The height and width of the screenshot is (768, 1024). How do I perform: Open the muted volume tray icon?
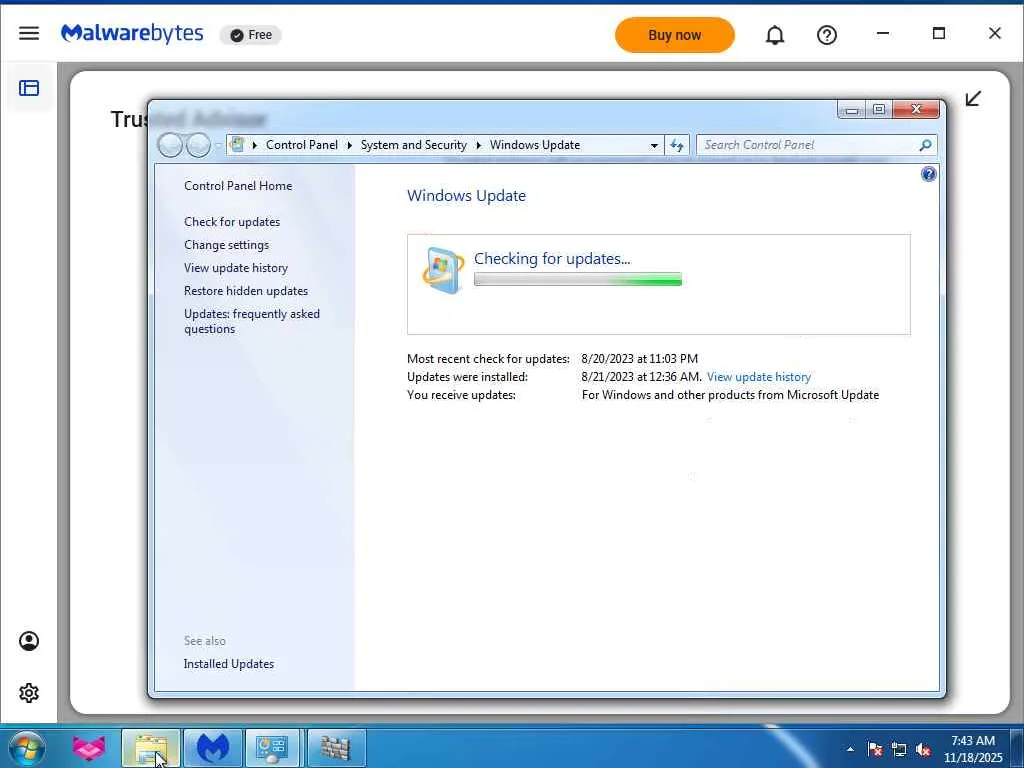(923, 749)
